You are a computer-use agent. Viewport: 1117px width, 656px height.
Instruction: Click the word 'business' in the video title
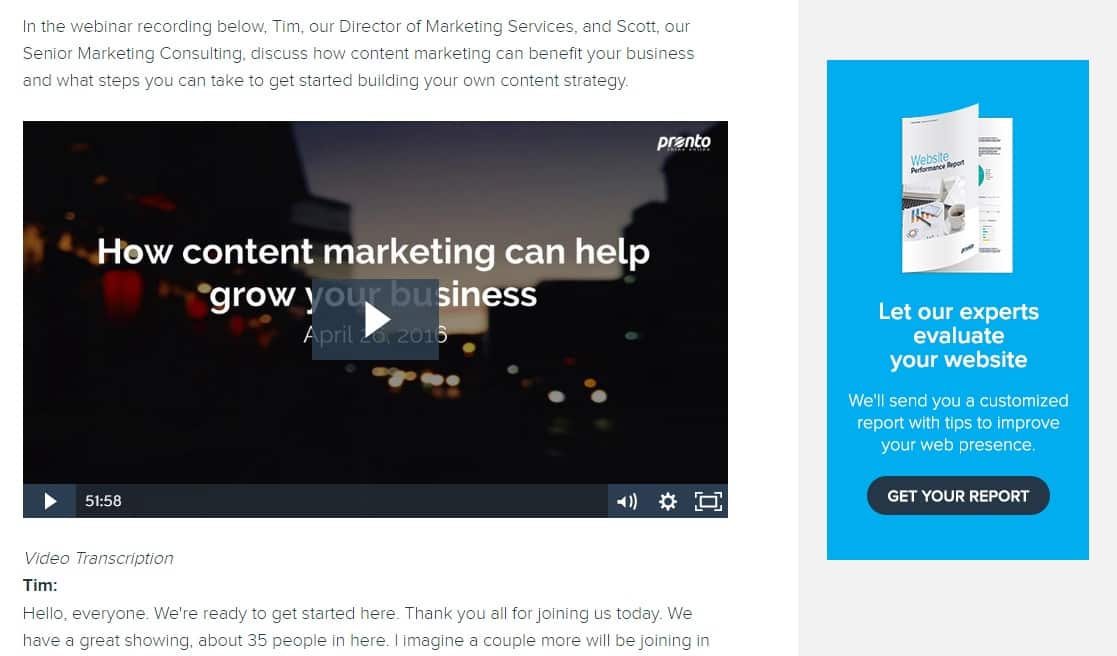463,294
